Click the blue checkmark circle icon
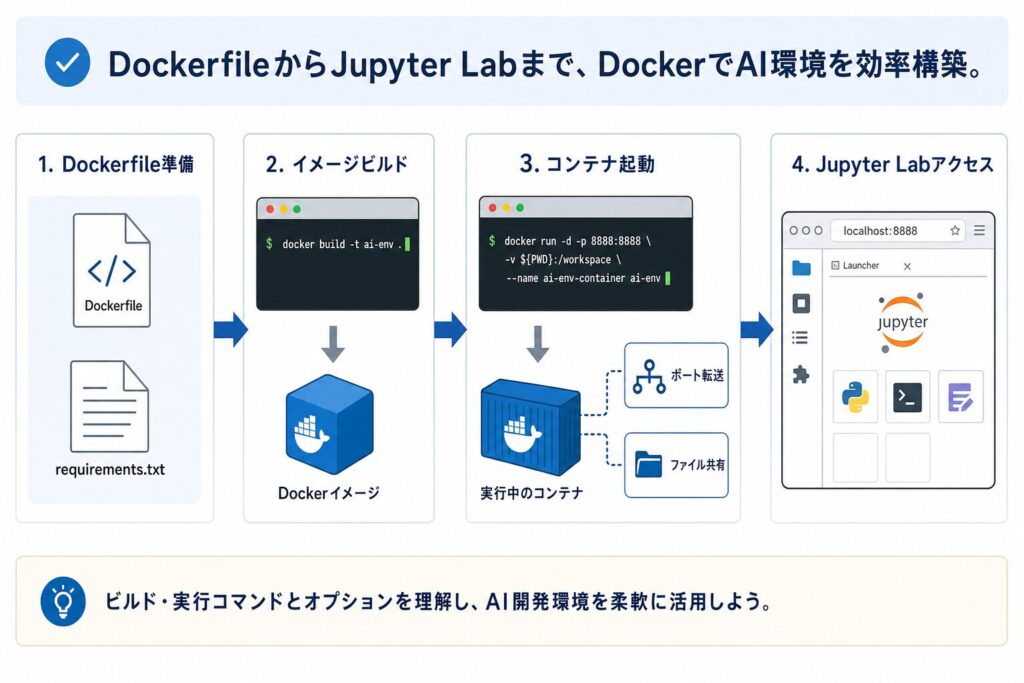The width and height of the screenshot is (1024, 683). (67, 62)
